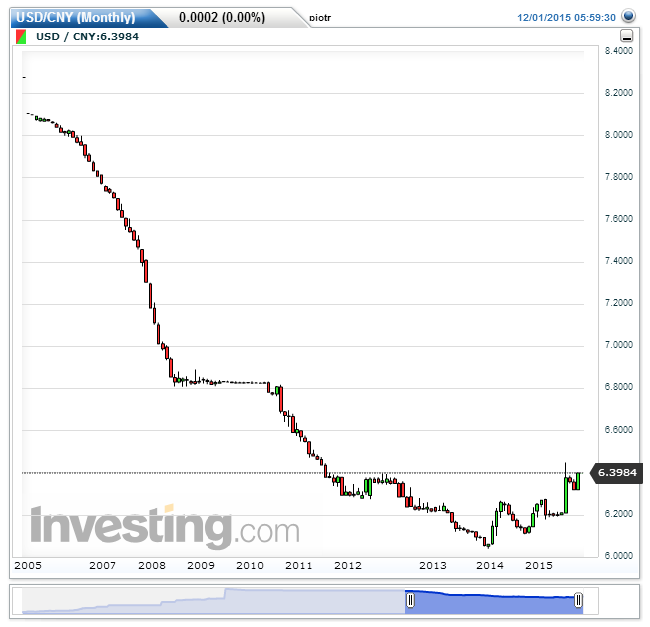Click the 2014 label on time axis

490,565
